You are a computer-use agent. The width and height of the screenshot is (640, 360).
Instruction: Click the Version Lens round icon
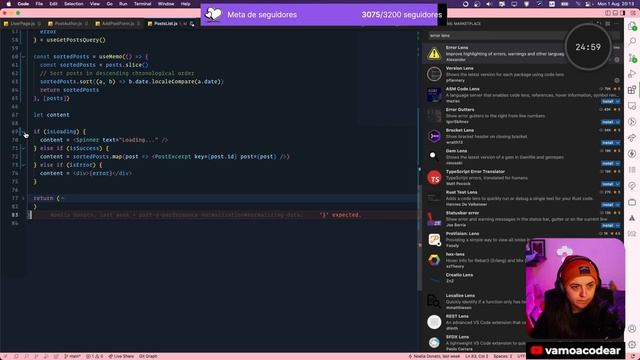[x=434, y=74]
